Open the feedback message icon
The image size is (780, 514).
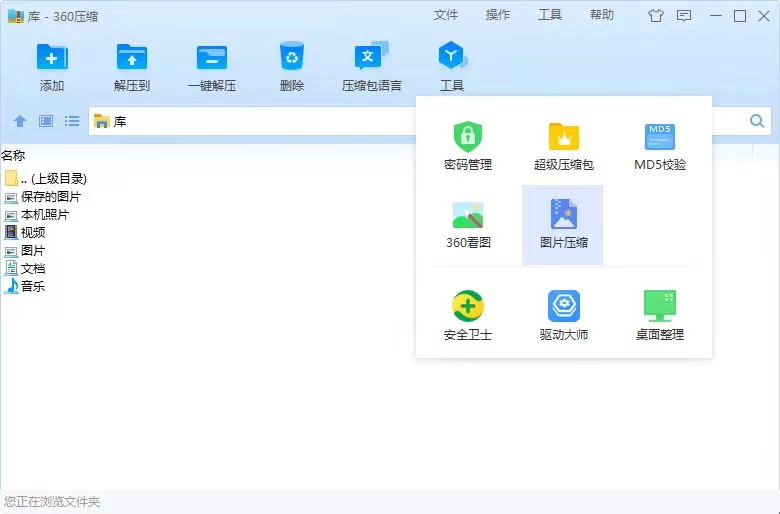coord(684,16)
